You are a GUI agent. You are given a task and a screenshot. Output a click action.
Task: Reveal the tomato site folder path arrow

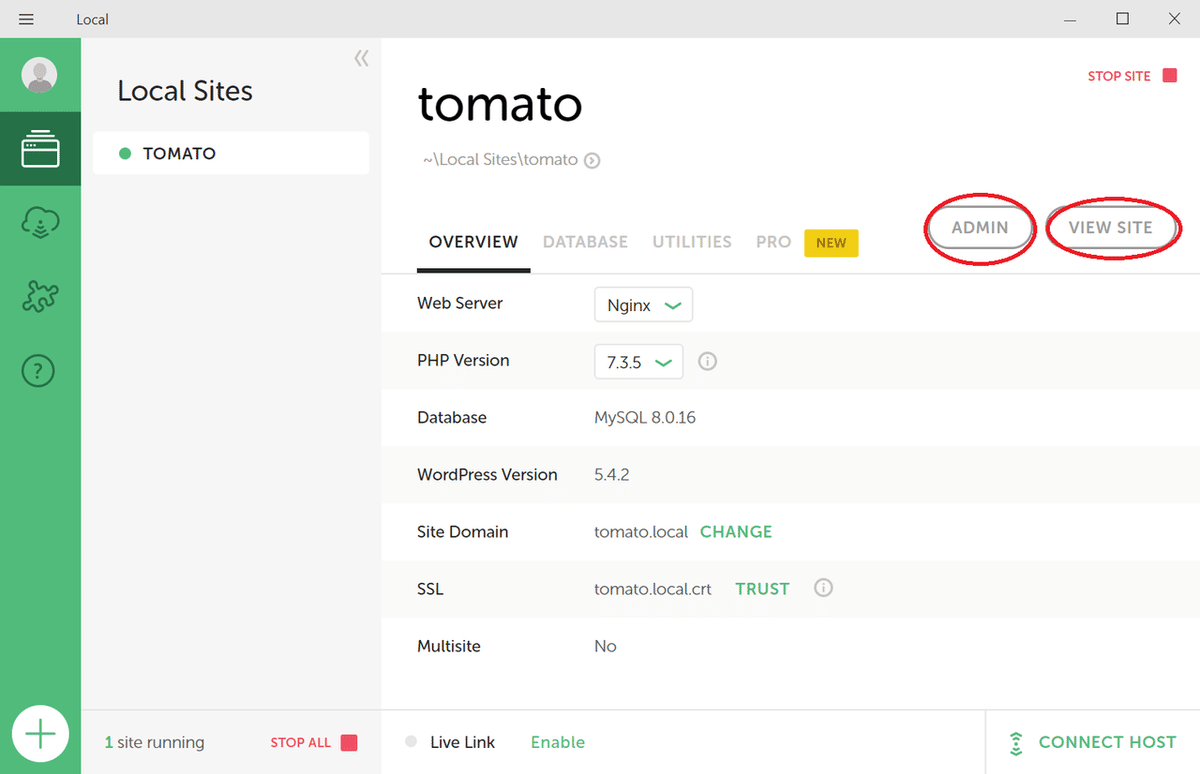click(592, 160)
